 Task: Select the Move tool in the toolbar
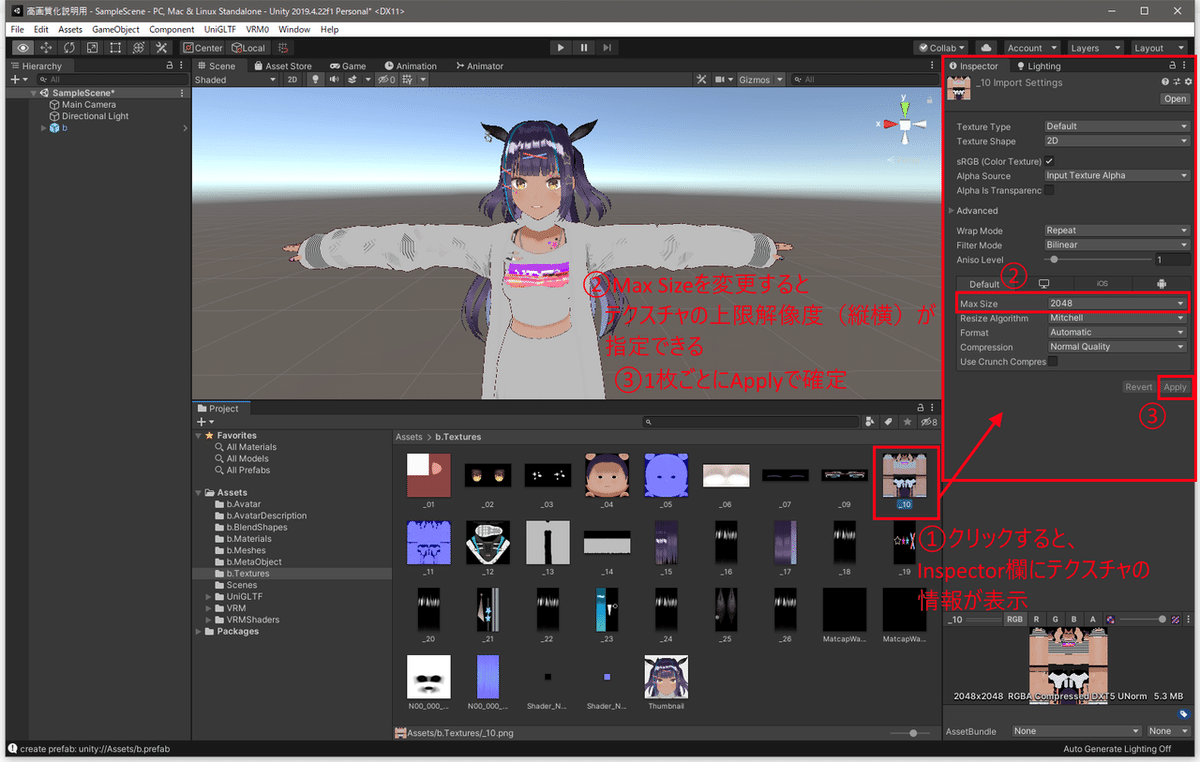click(x=45, y=47)
